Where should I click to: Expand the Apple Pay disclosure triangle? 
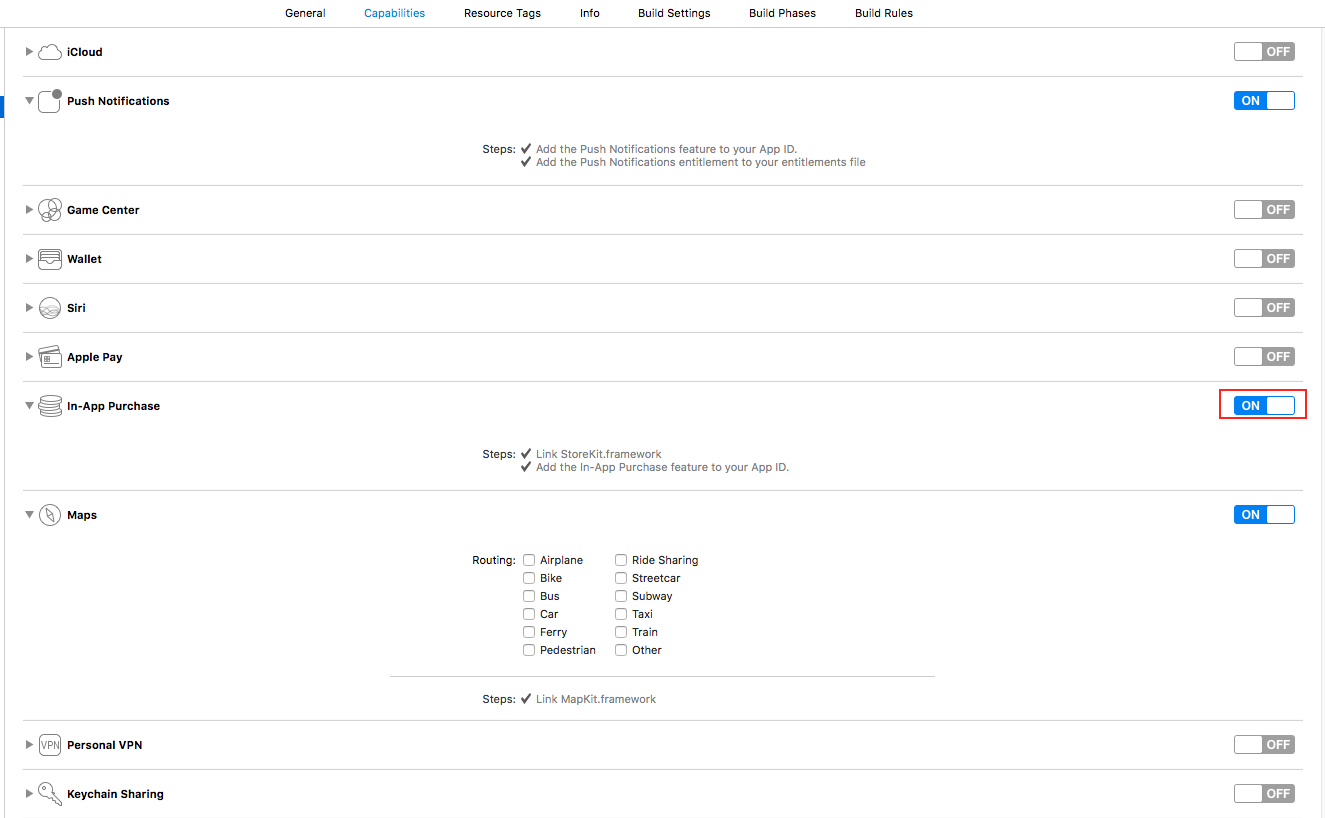click(29, 357)
